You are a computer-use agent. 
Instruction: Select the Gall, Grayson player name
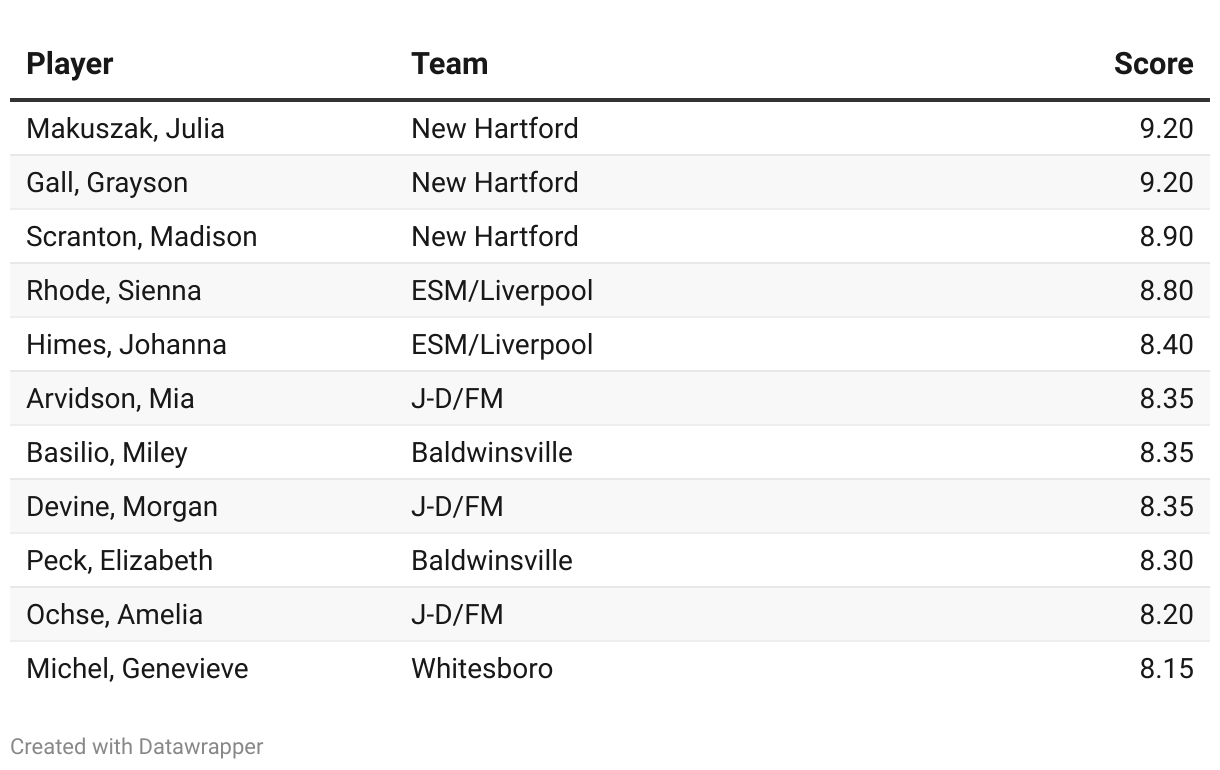point(107,183)
